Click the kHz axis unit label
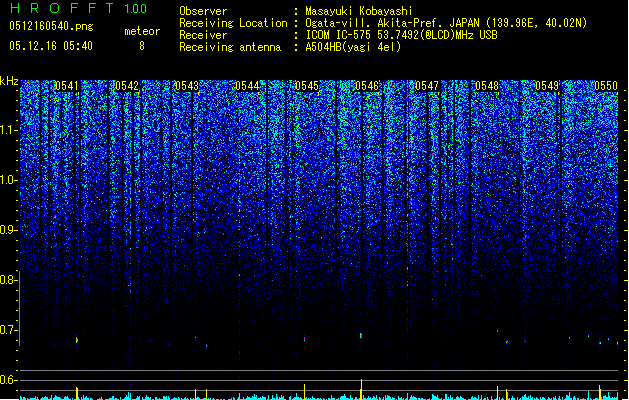629x400 pixels. pos(9,81)
